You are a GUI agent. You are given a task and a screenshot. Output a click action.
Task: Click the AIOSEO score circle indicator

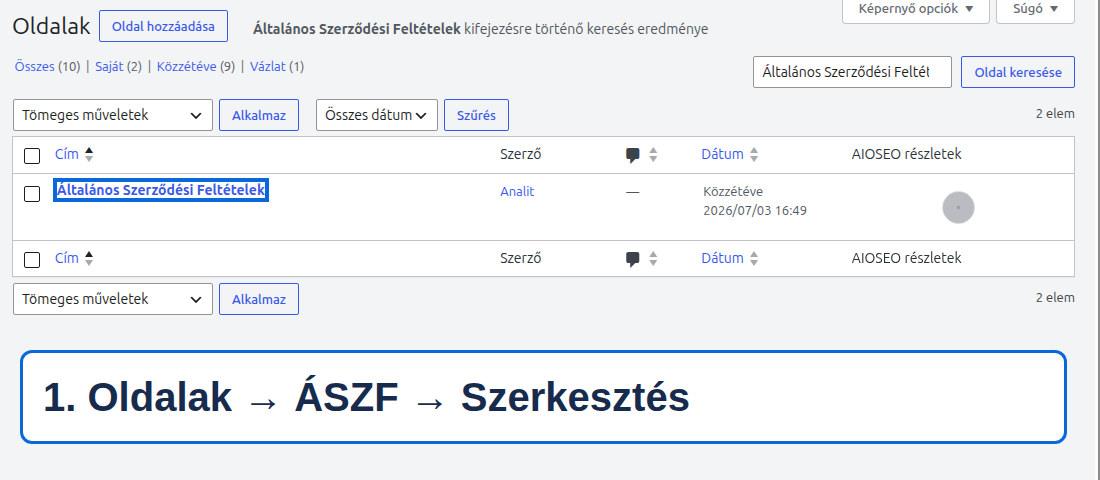958,208
